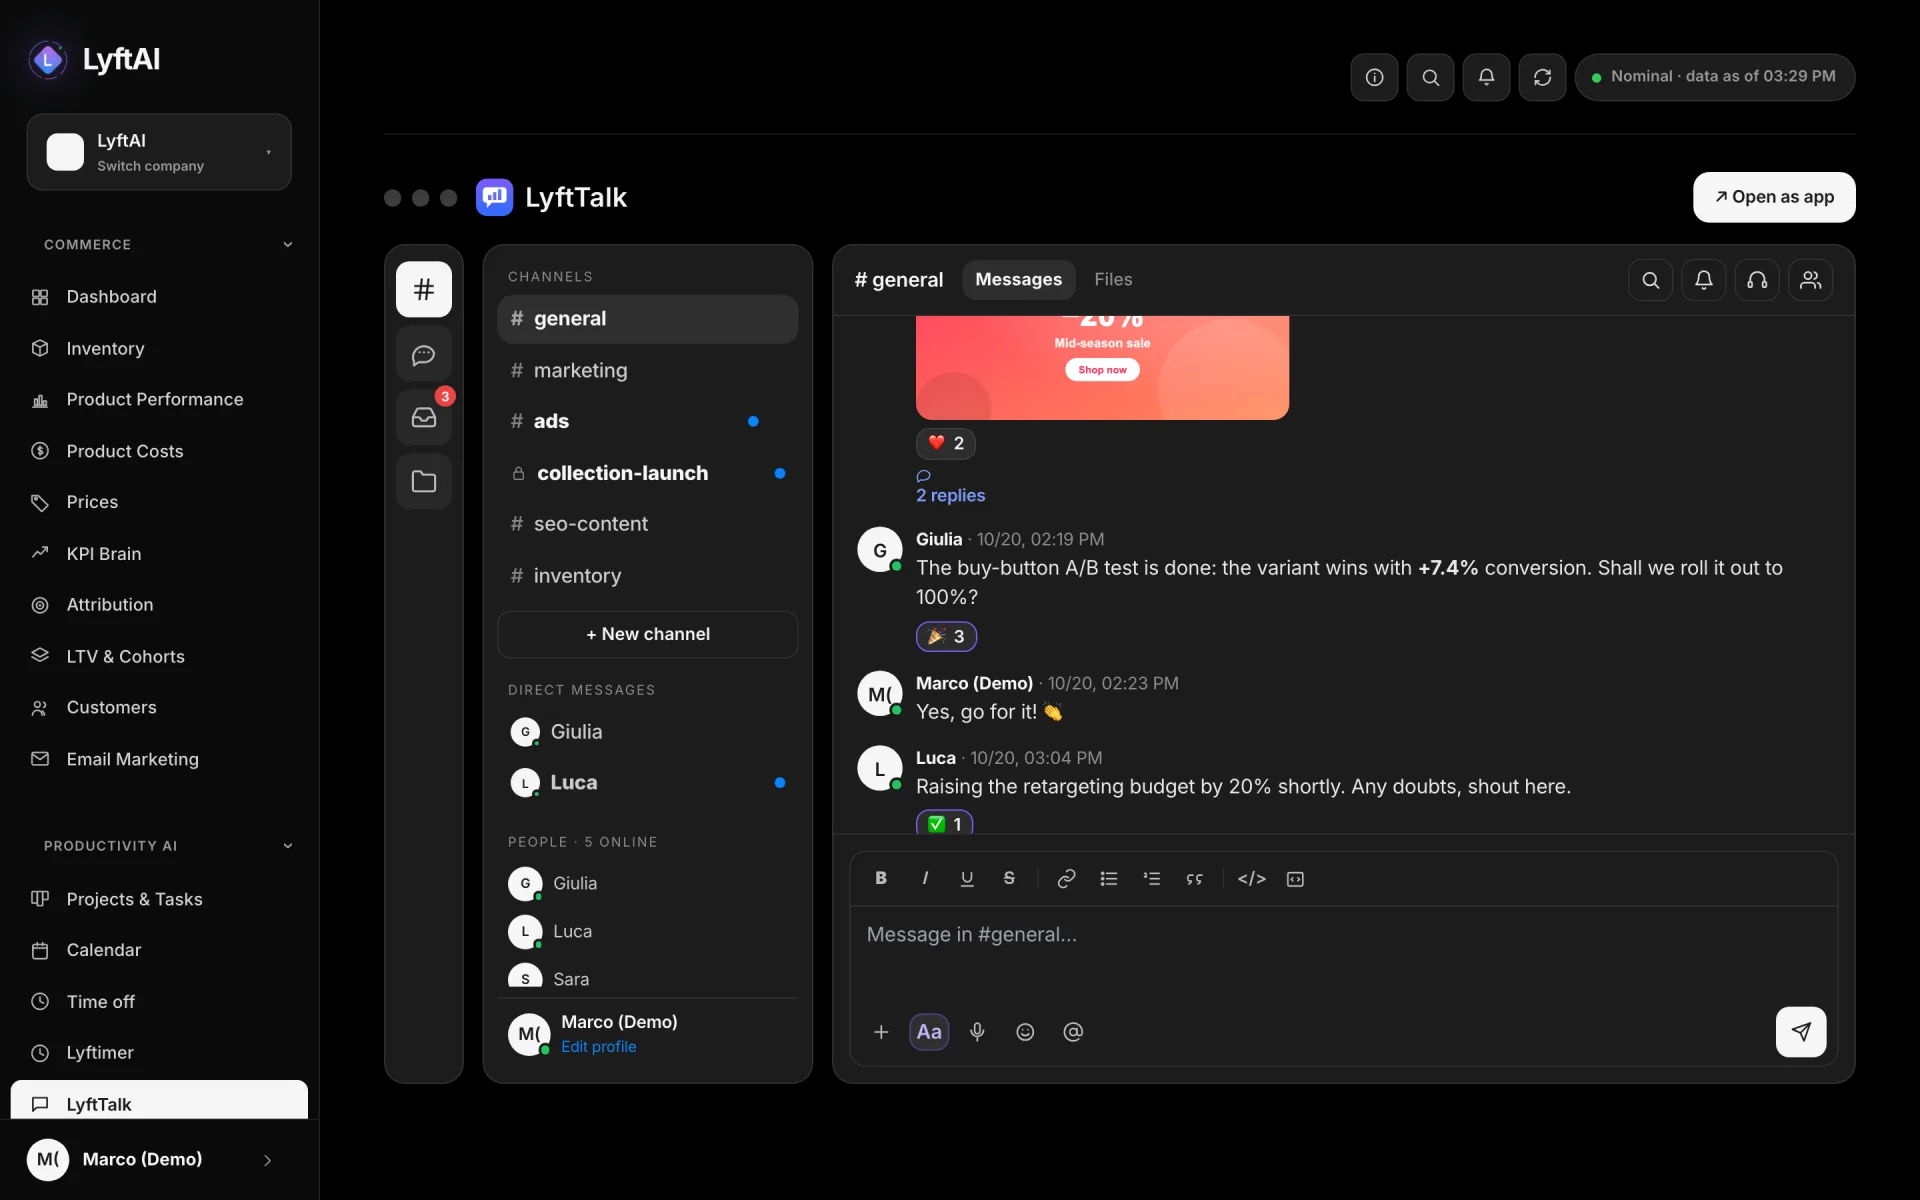Click the Edit profile link
Viewport: 1920px width, 1200px height.
click(x=598, y=1046)
